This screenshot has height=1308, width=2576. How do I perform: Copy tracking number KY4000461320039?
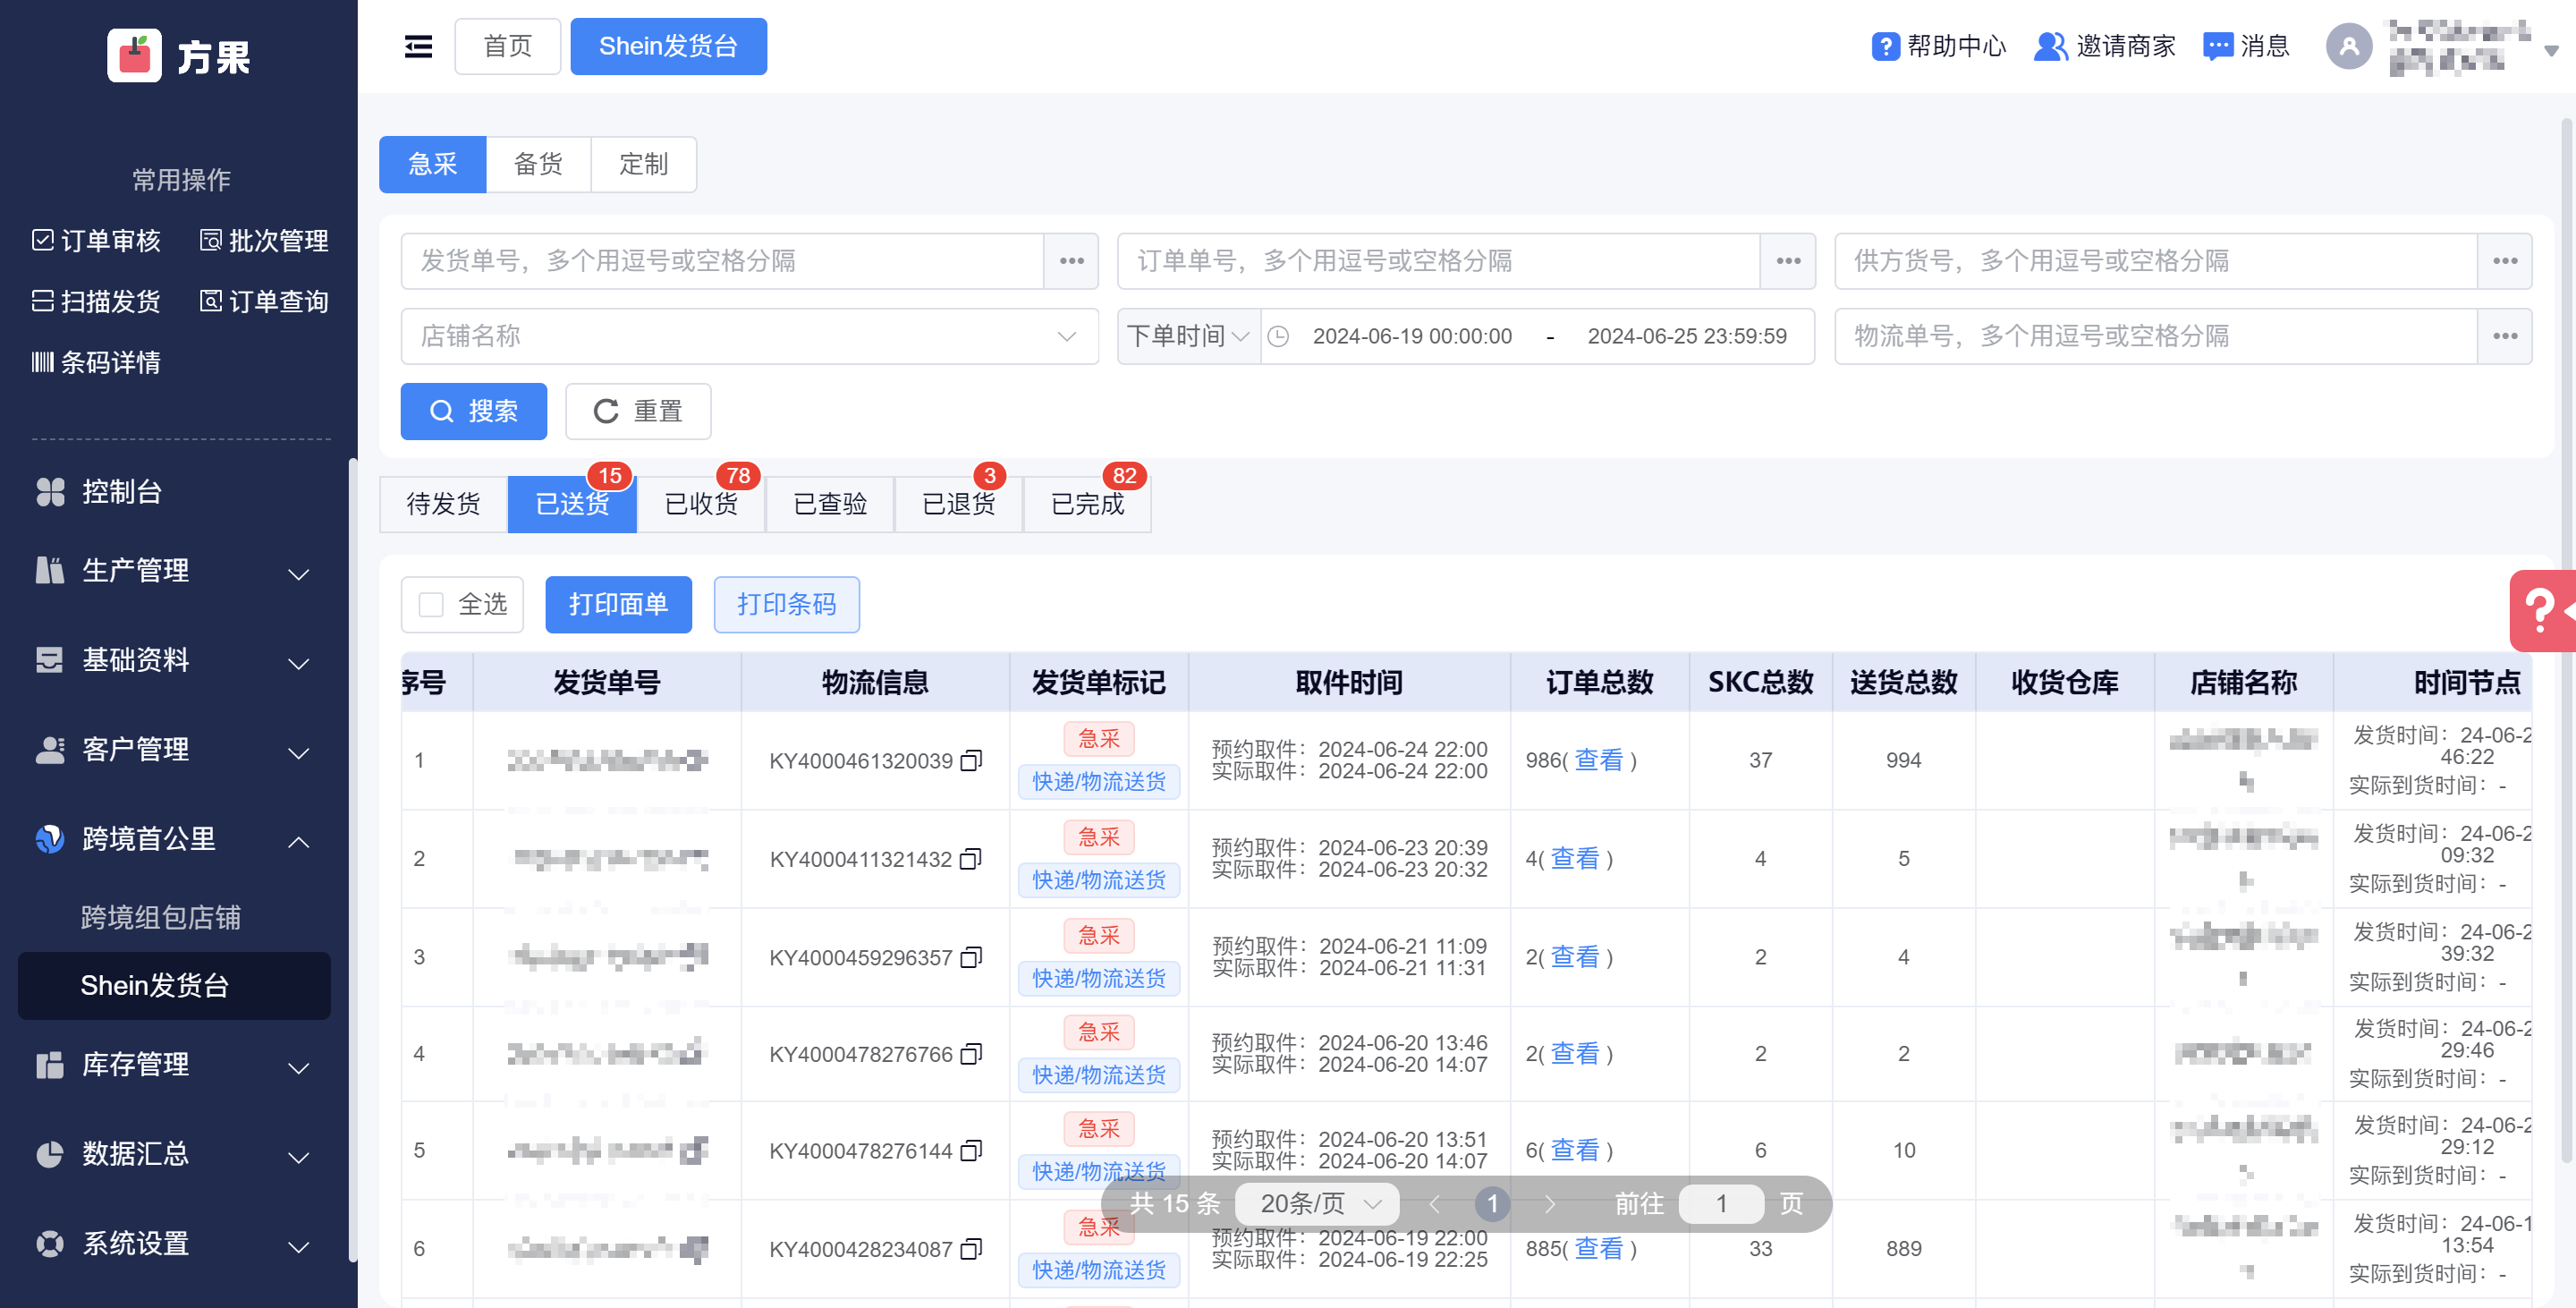coord(971,761)
